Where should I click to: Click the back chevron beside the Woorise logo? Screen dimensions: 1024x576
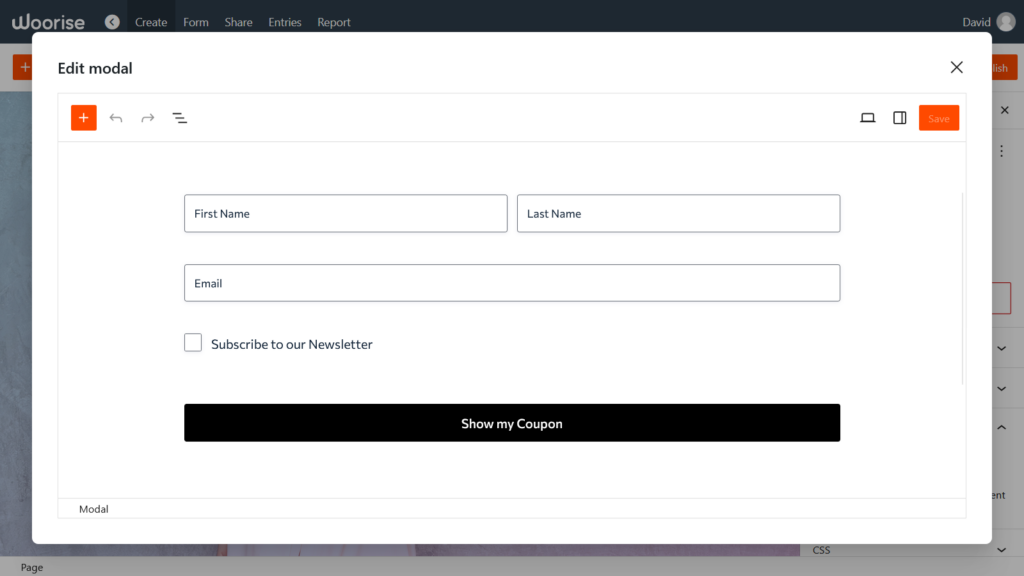coord(111,21)
